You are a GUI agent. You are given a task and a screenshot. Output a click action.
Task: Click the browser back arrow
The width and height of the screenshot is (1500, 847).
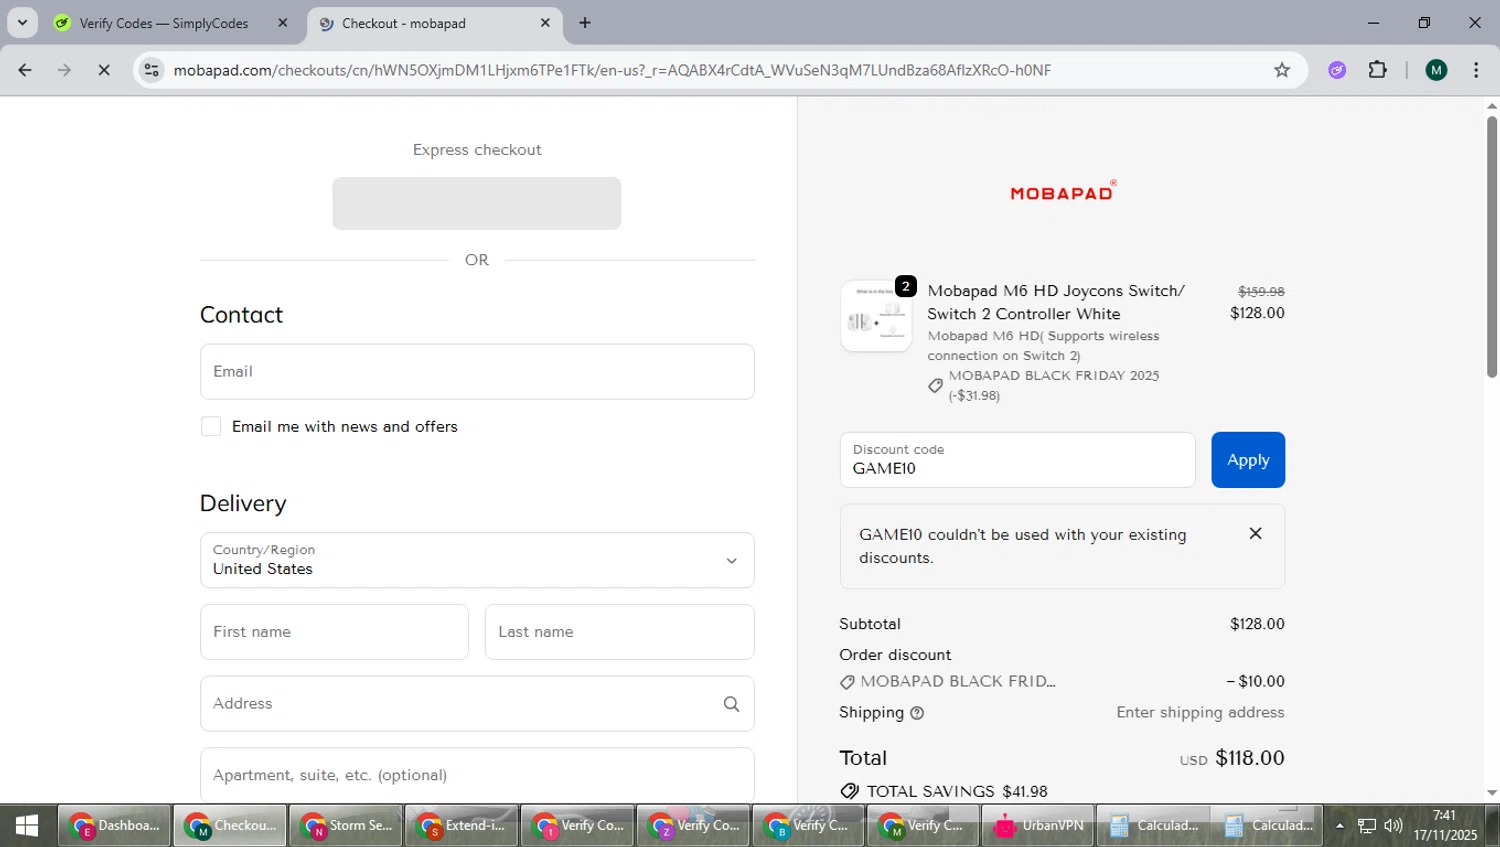[25, 70]
